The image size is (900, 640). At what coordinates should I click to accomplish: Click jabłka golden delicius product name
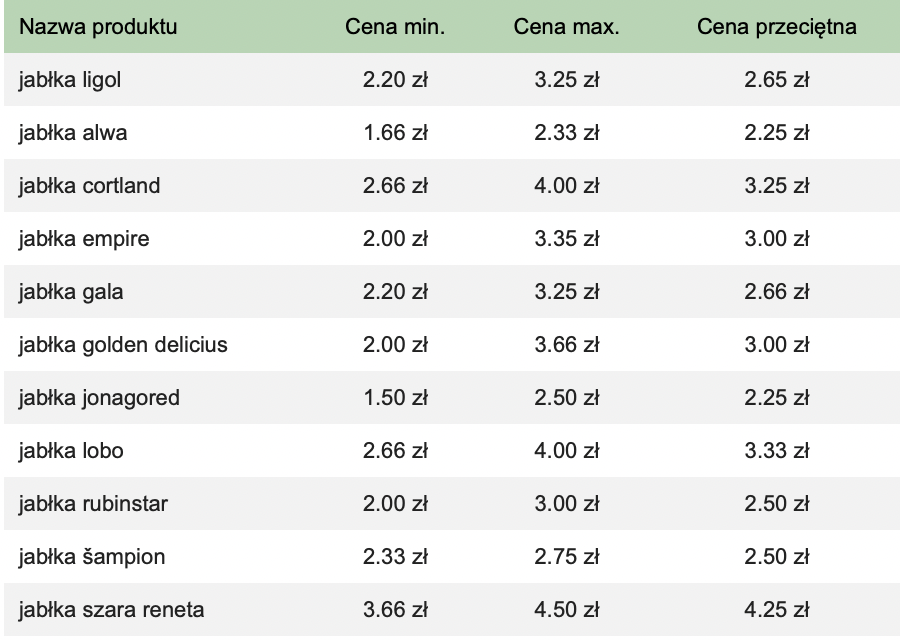coord(123,344)
